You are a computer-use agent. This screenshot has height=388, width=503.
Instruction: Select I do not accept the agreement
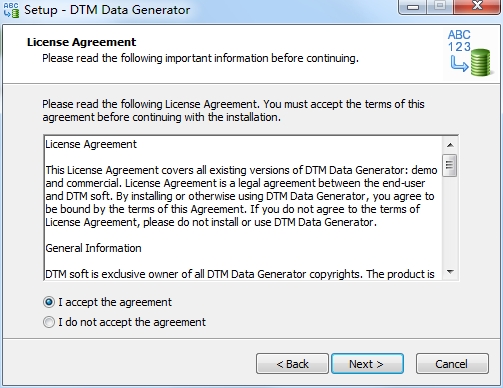click(49, 322)
